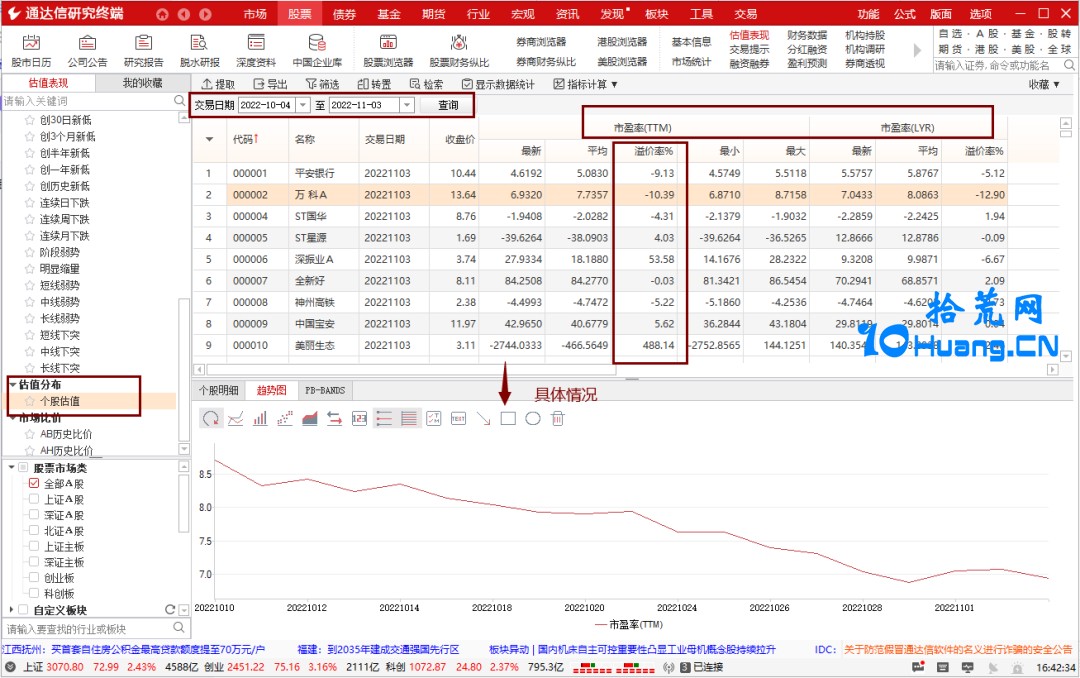
Task: Select the scatter plot tool
Action: (x=285, y=418)
